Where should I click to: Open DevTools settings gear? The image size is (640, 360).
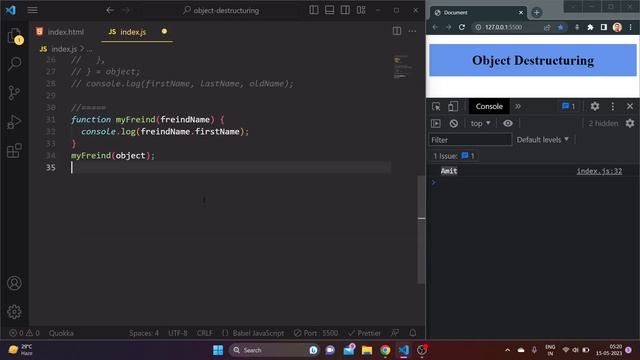pos(595,107)
